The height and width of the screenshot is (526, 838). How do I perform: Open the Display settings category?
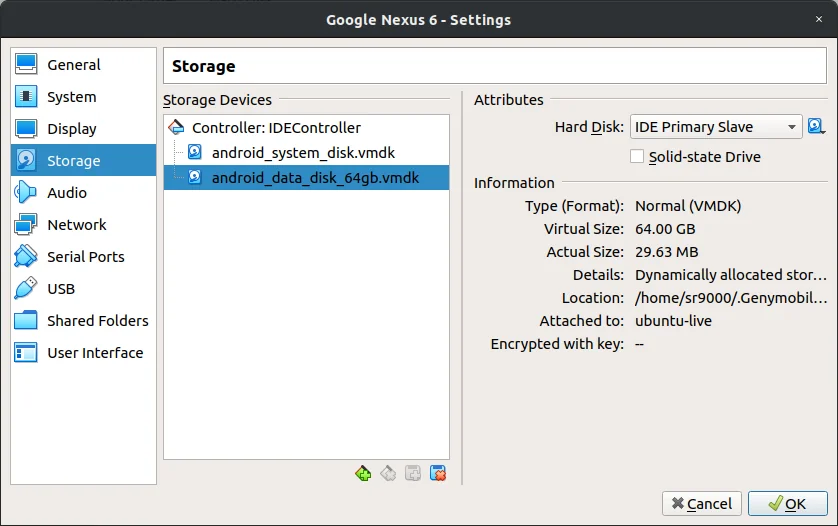coord(83,129)
